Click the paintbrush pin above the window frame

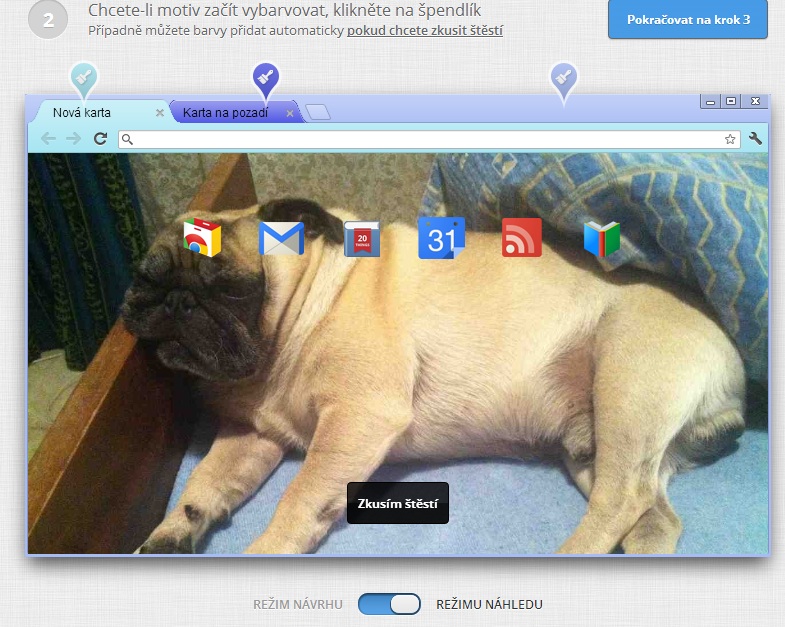pos(564,80)
